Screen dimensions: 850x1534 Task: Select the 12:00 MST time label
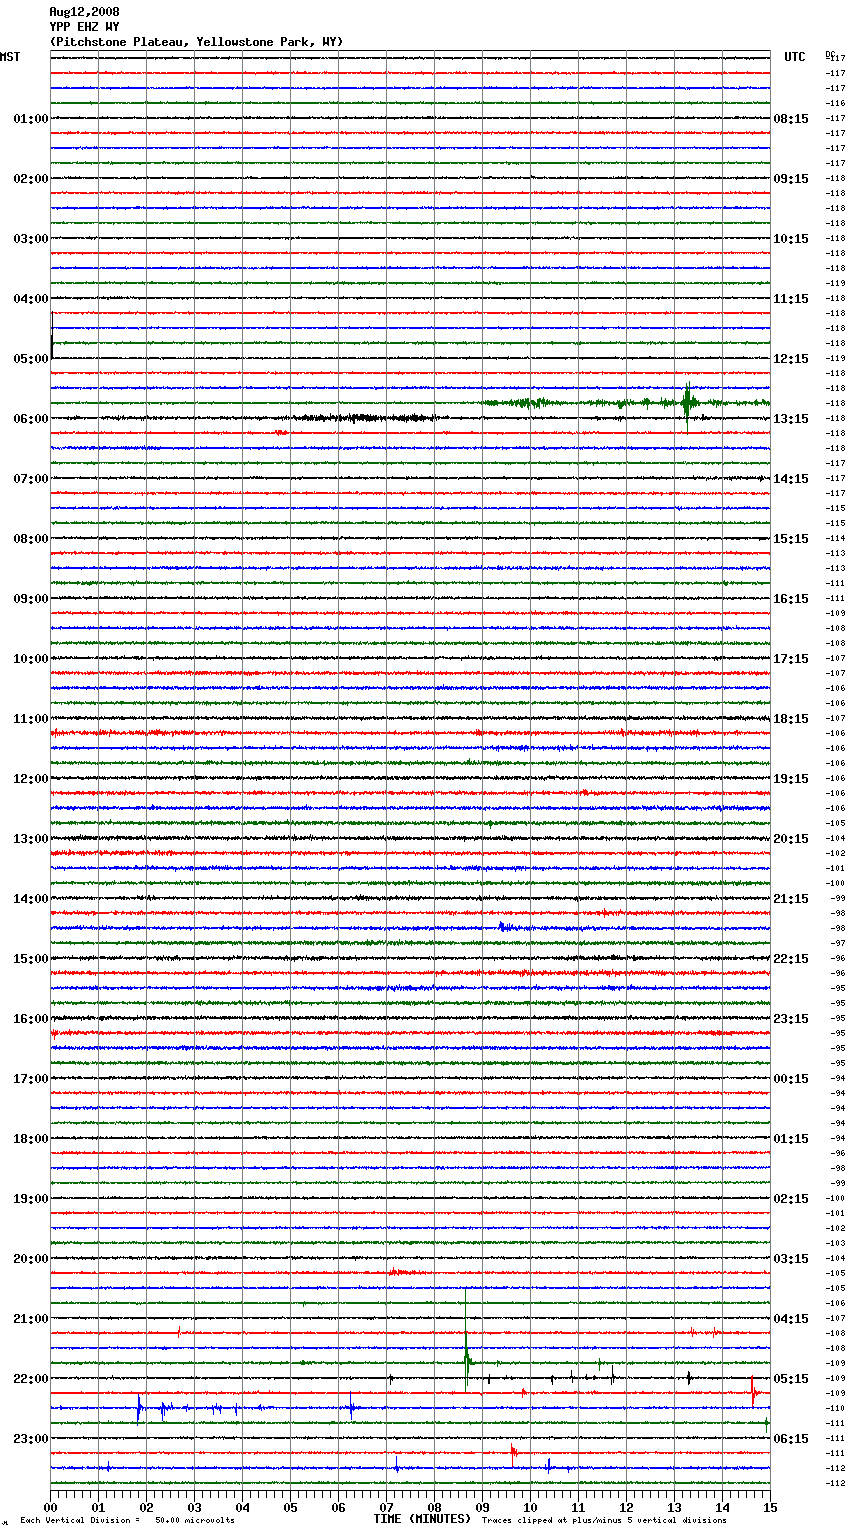click(x=31, y=779)
